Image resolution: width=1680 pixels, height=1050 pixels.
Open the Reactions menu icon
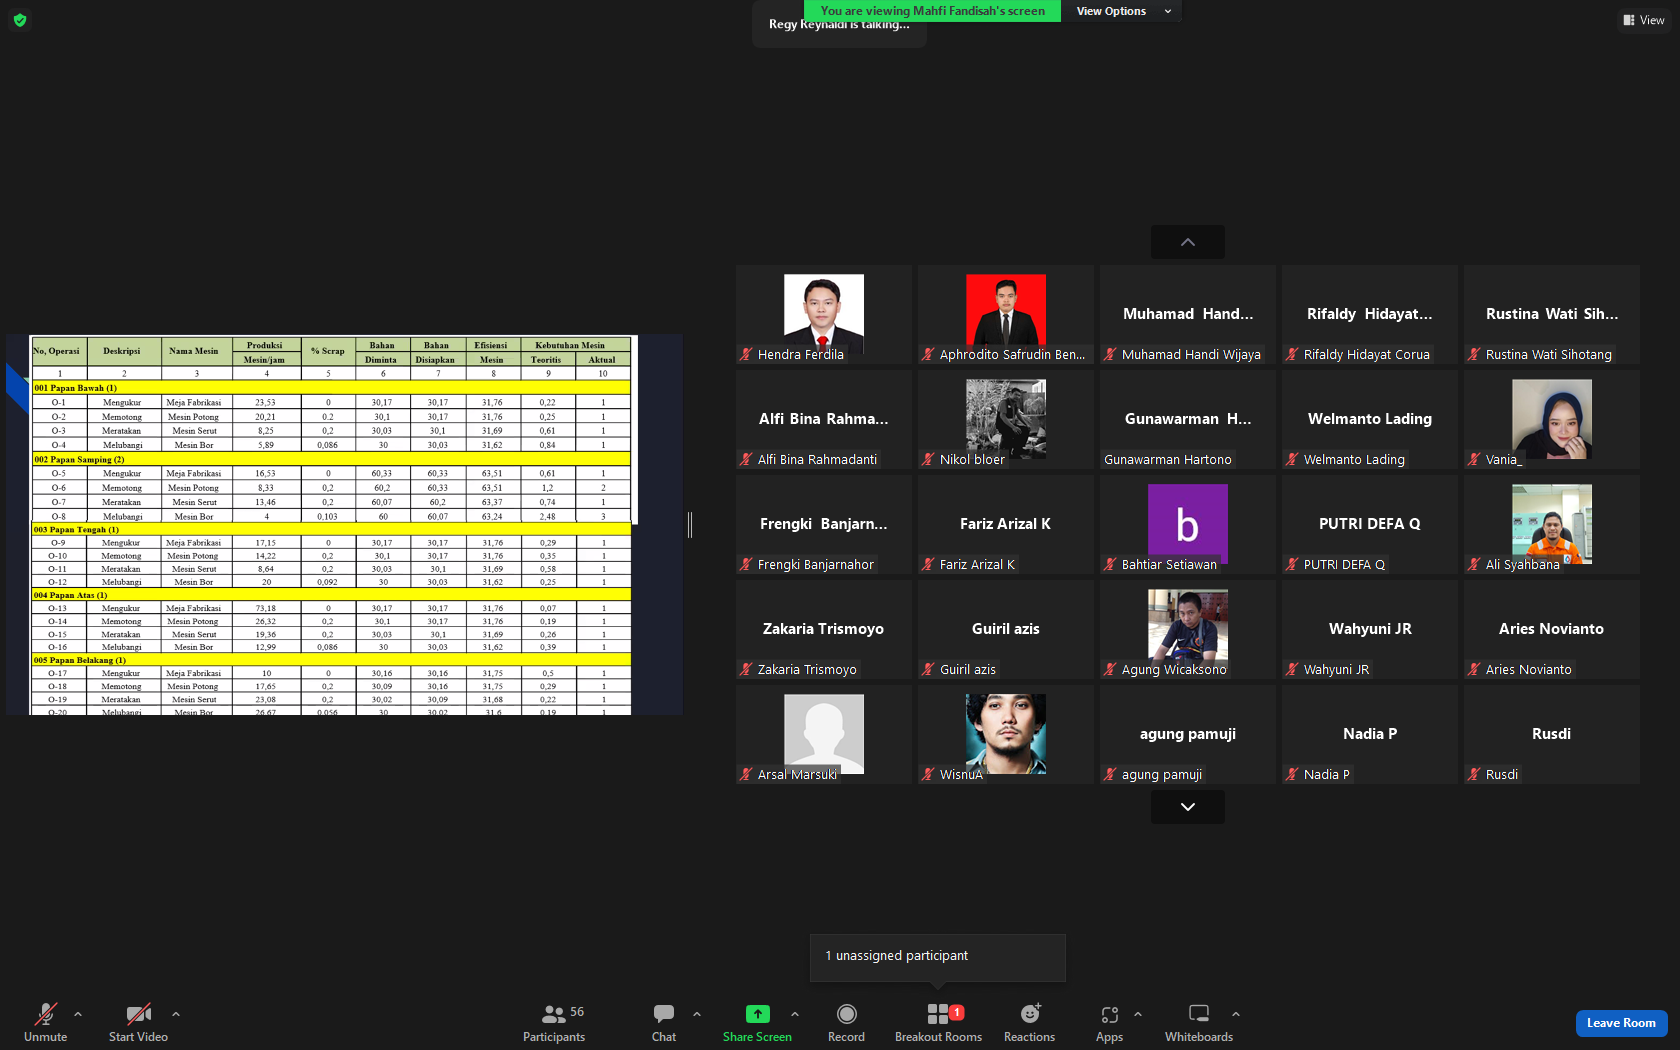pyautogui.click(x=1030, y=1014)
